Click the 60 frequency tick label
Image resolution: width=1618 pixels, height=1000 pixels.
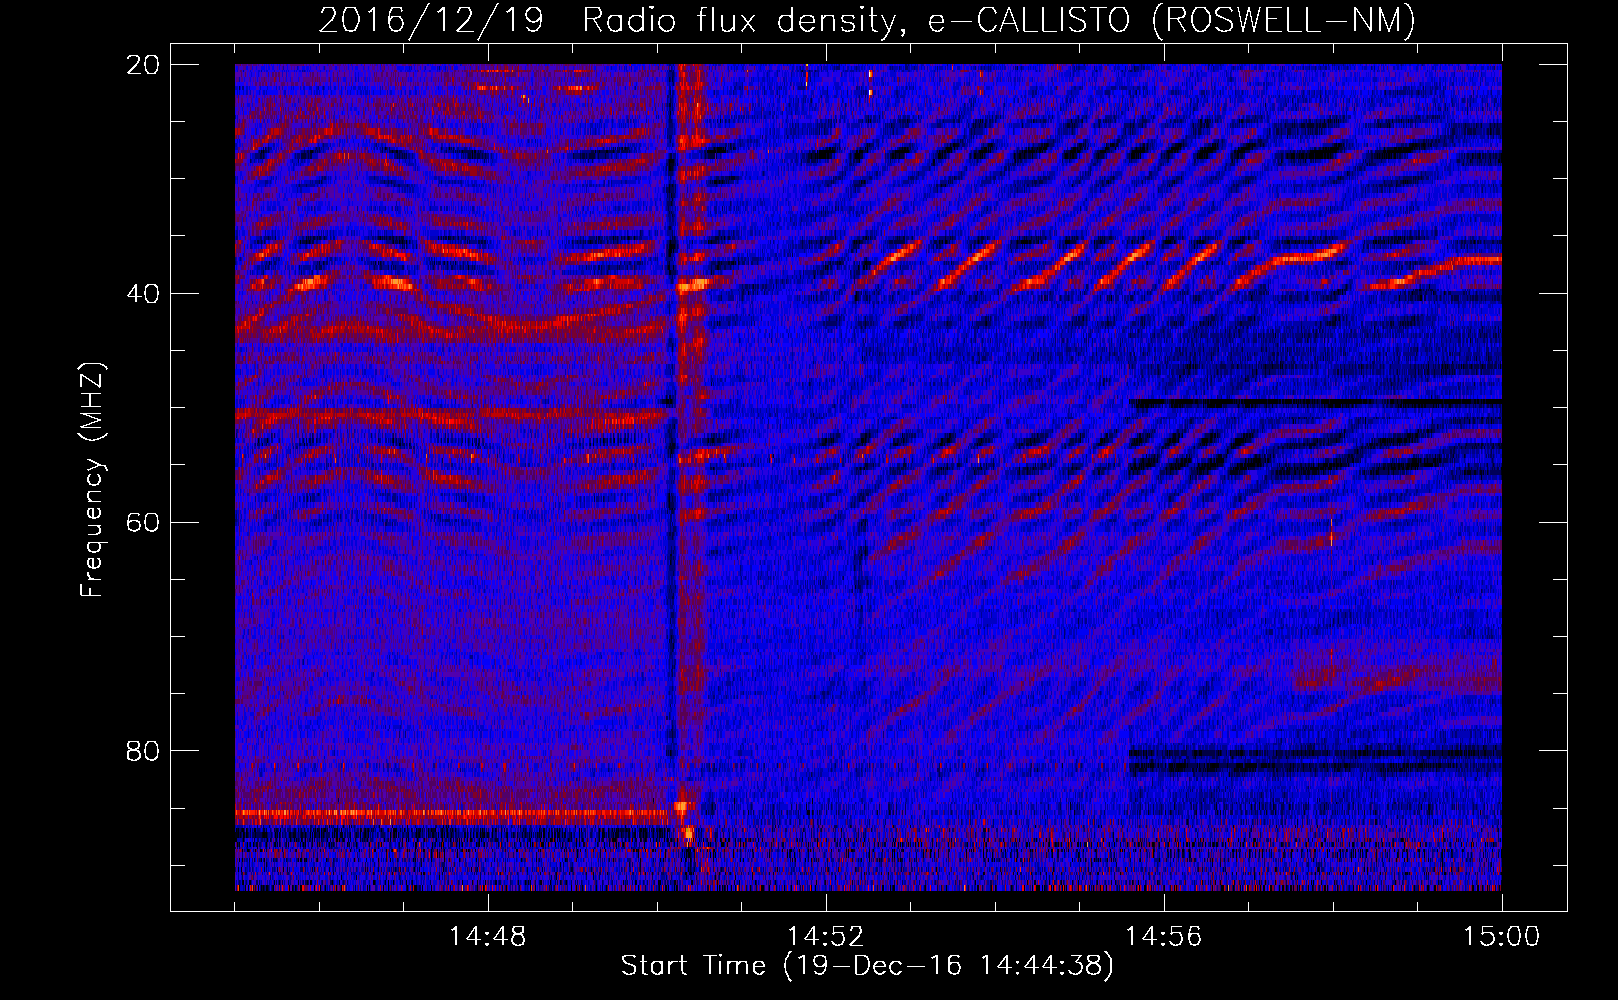[144, 522]
